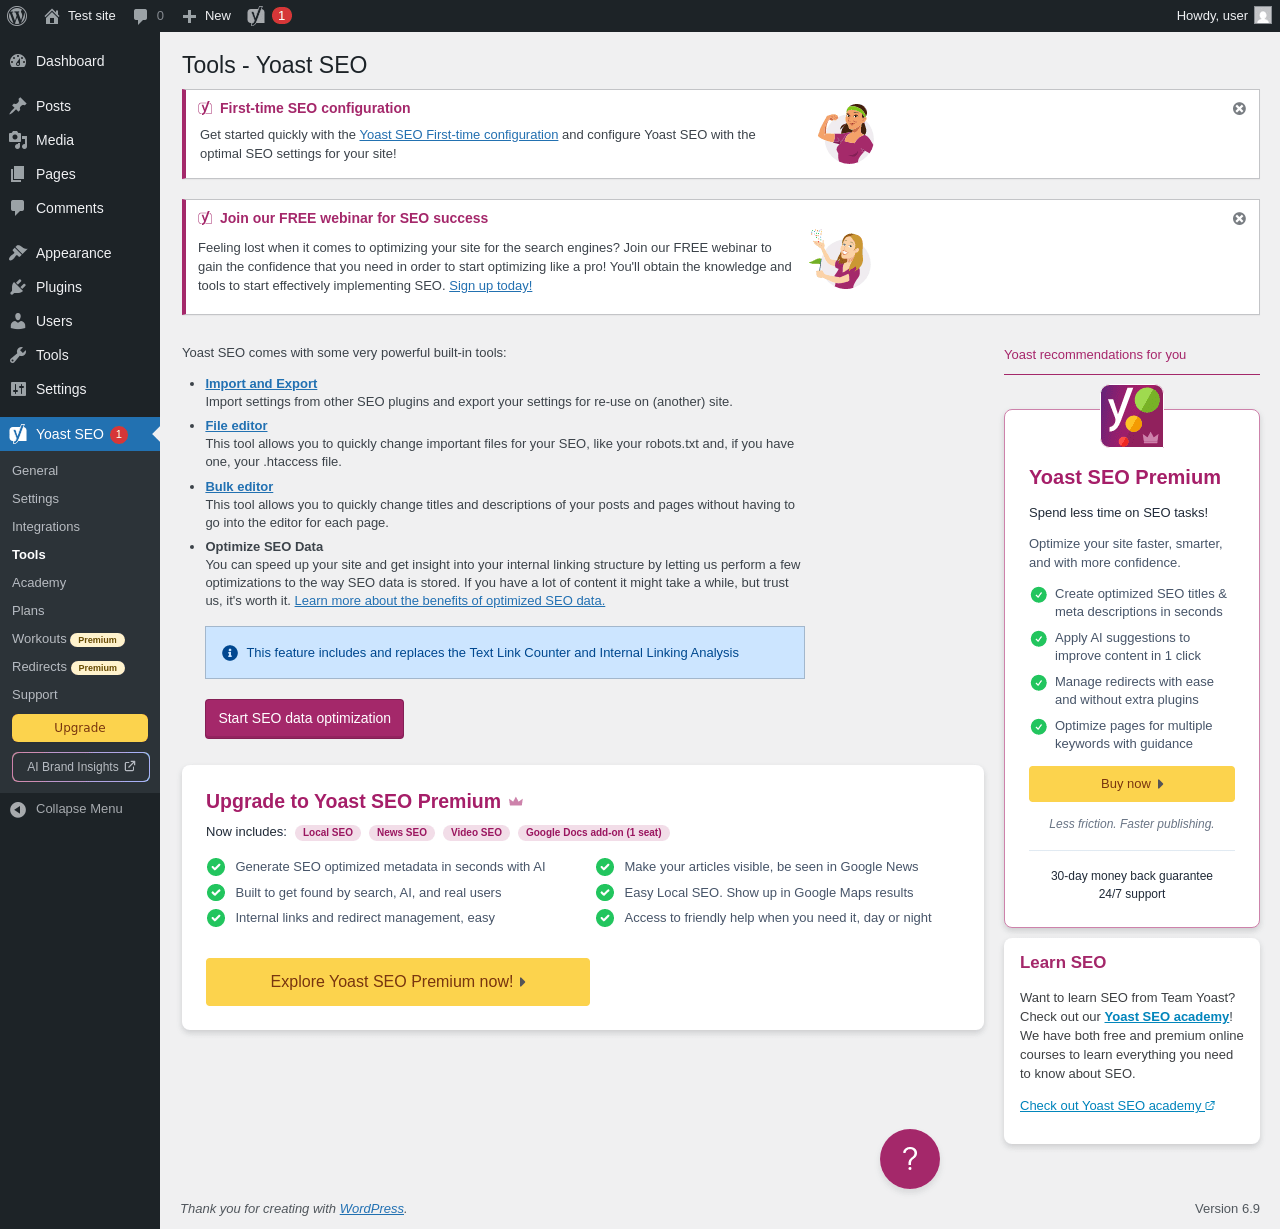
Task: Open the user avatar in admin bar
Action: tap(1263, 15)
